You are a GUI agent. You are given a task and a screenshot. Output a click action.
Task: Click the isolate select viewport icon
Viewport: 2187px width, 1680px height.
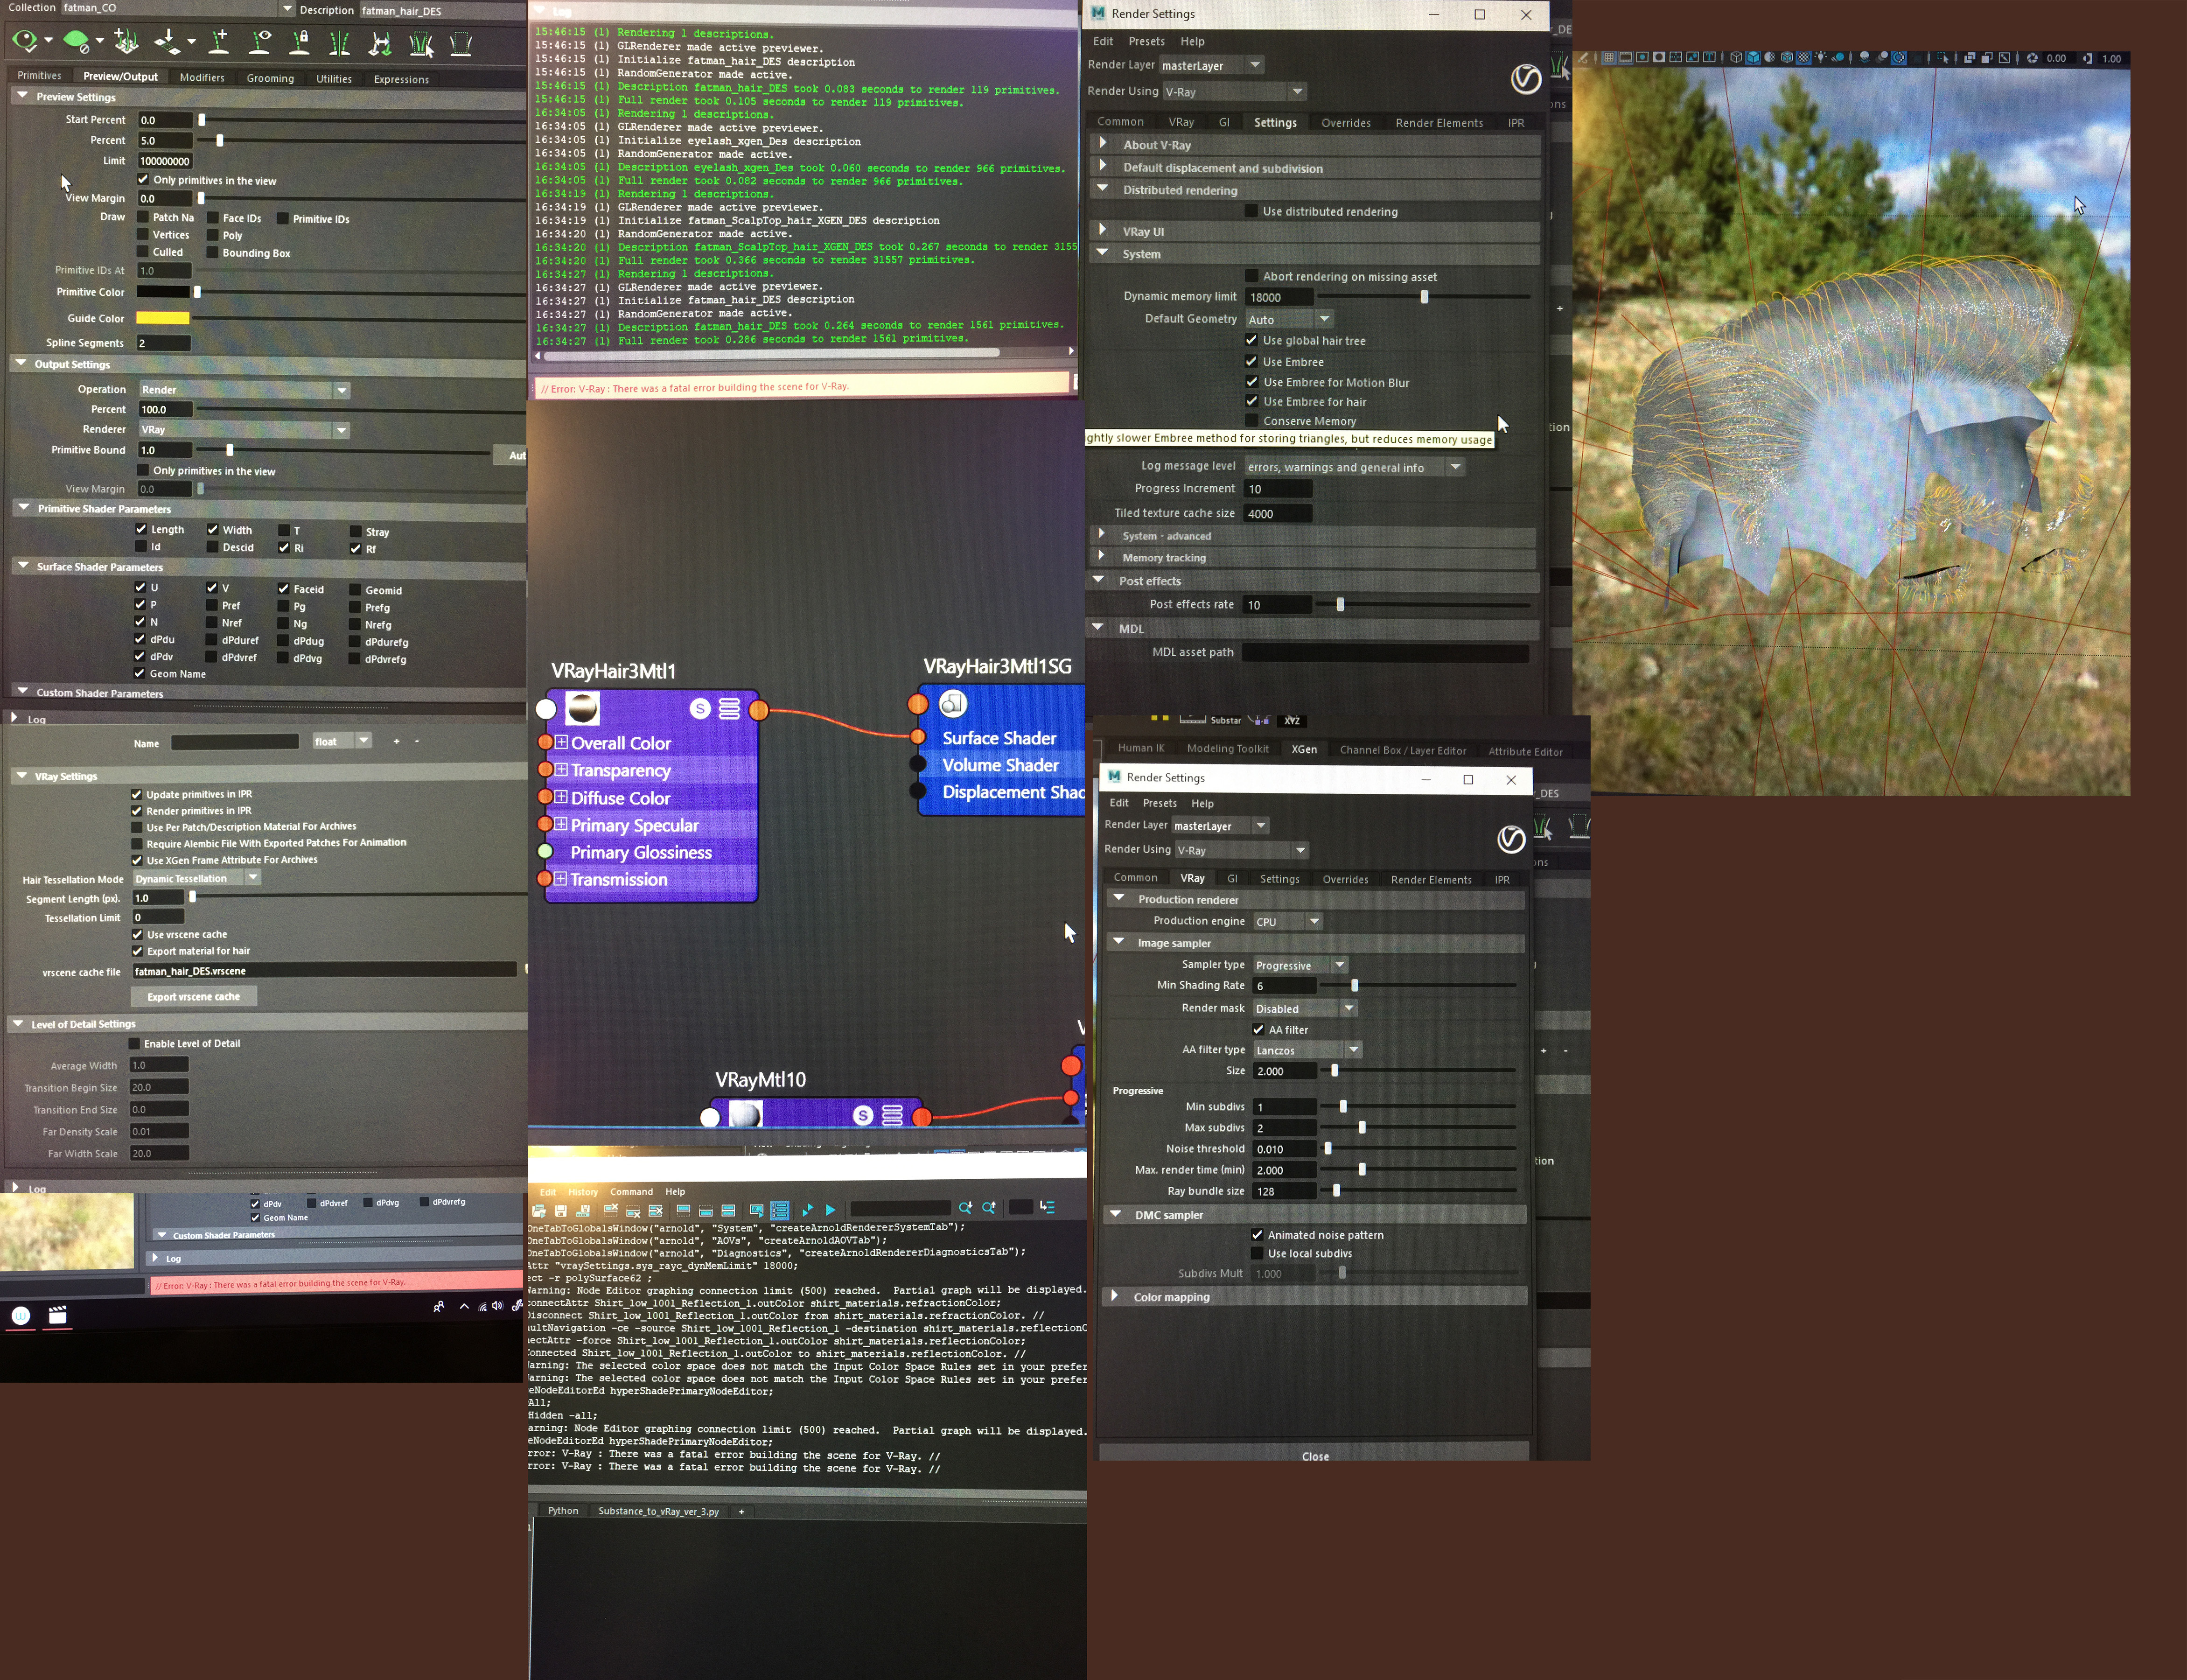coord(1942,58)
